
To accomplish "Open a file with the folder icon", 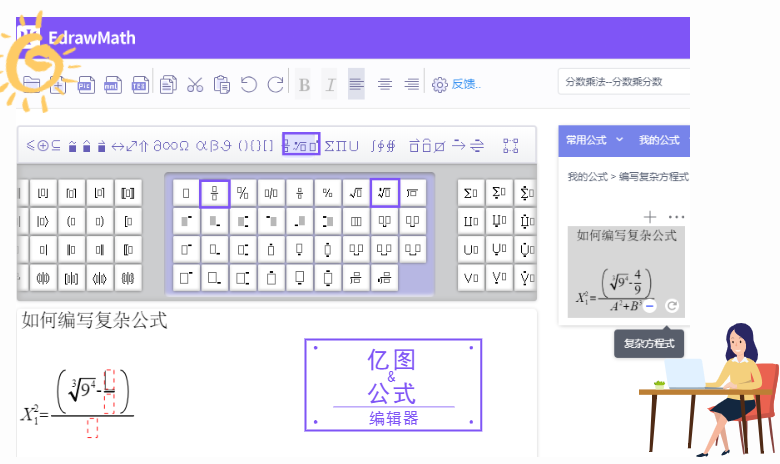I will [31, 85].
